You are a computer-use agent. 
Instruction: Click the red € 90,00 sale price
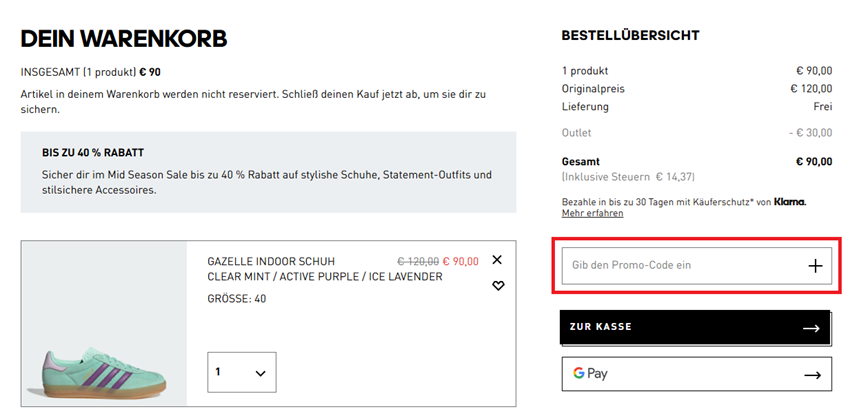click(x=460, y=261)
